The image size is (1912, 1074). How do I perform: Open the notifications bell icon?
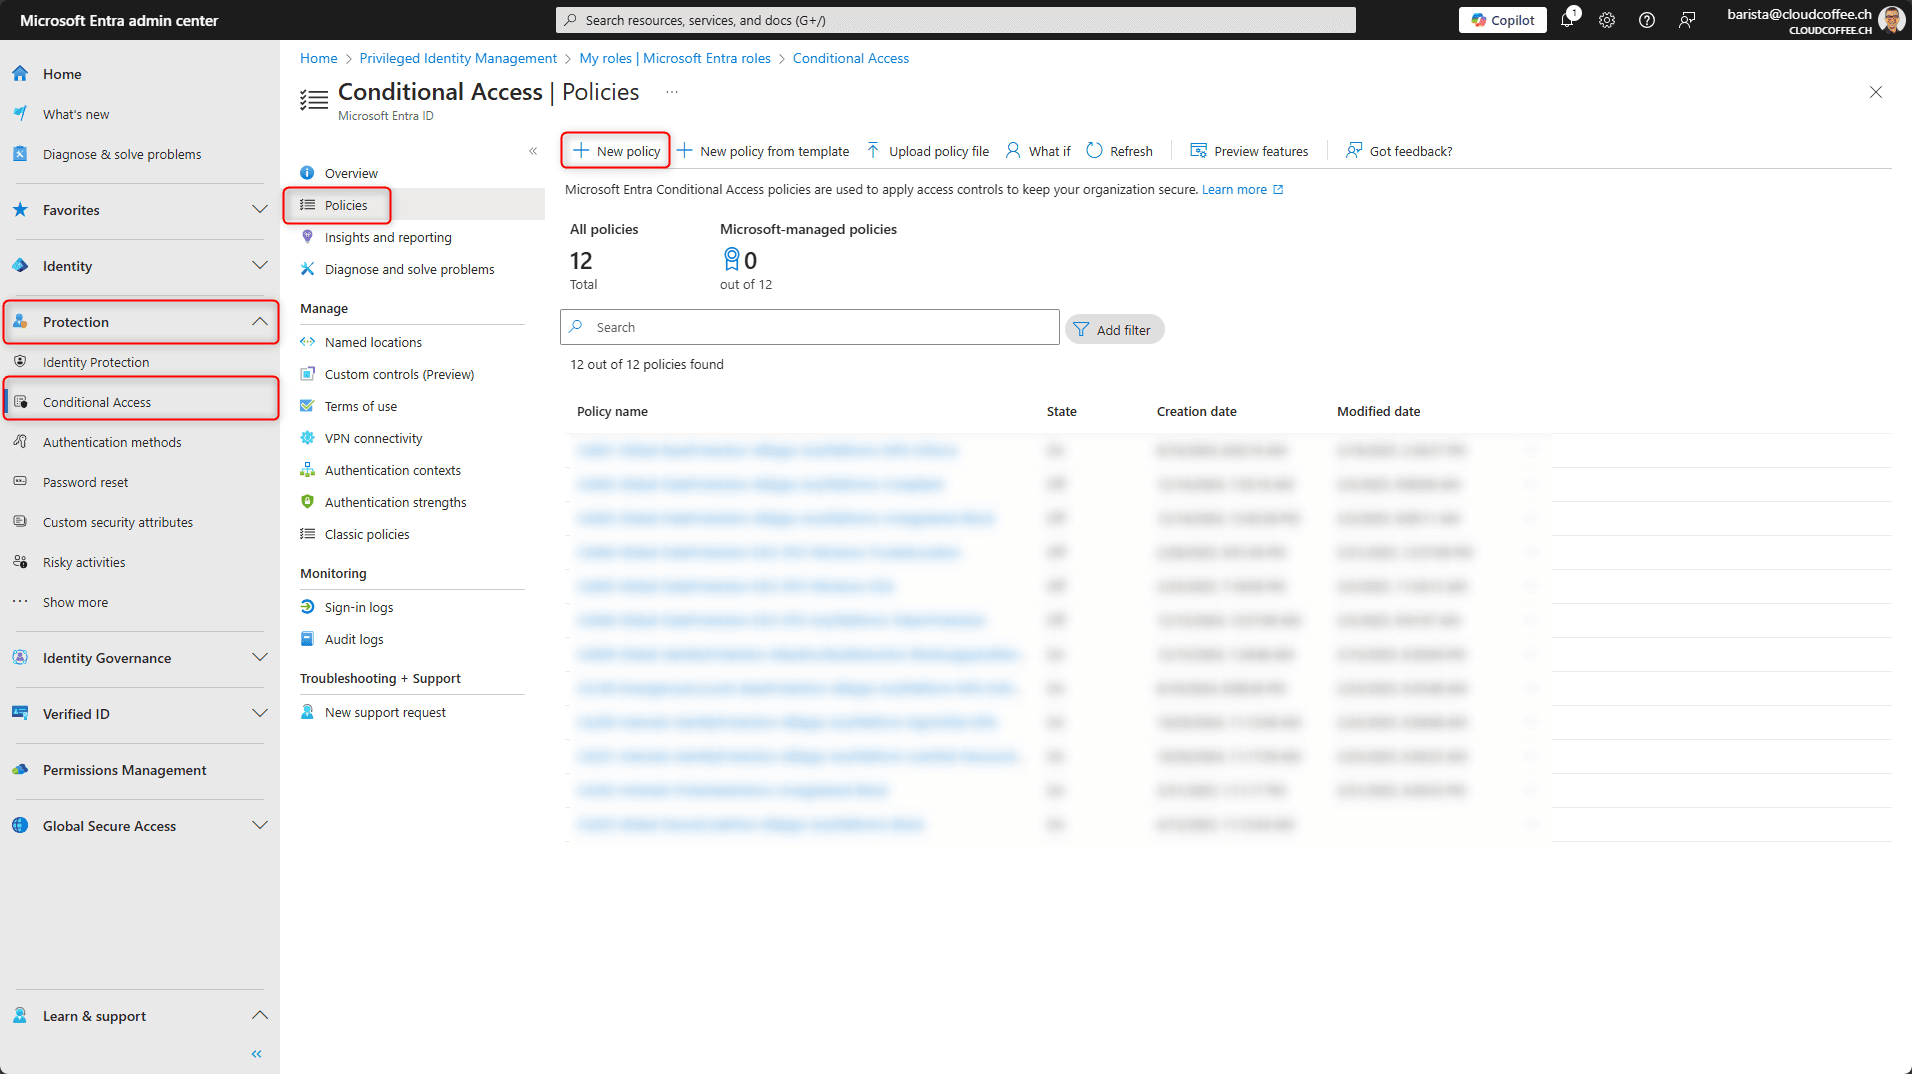coord(1567,20)
